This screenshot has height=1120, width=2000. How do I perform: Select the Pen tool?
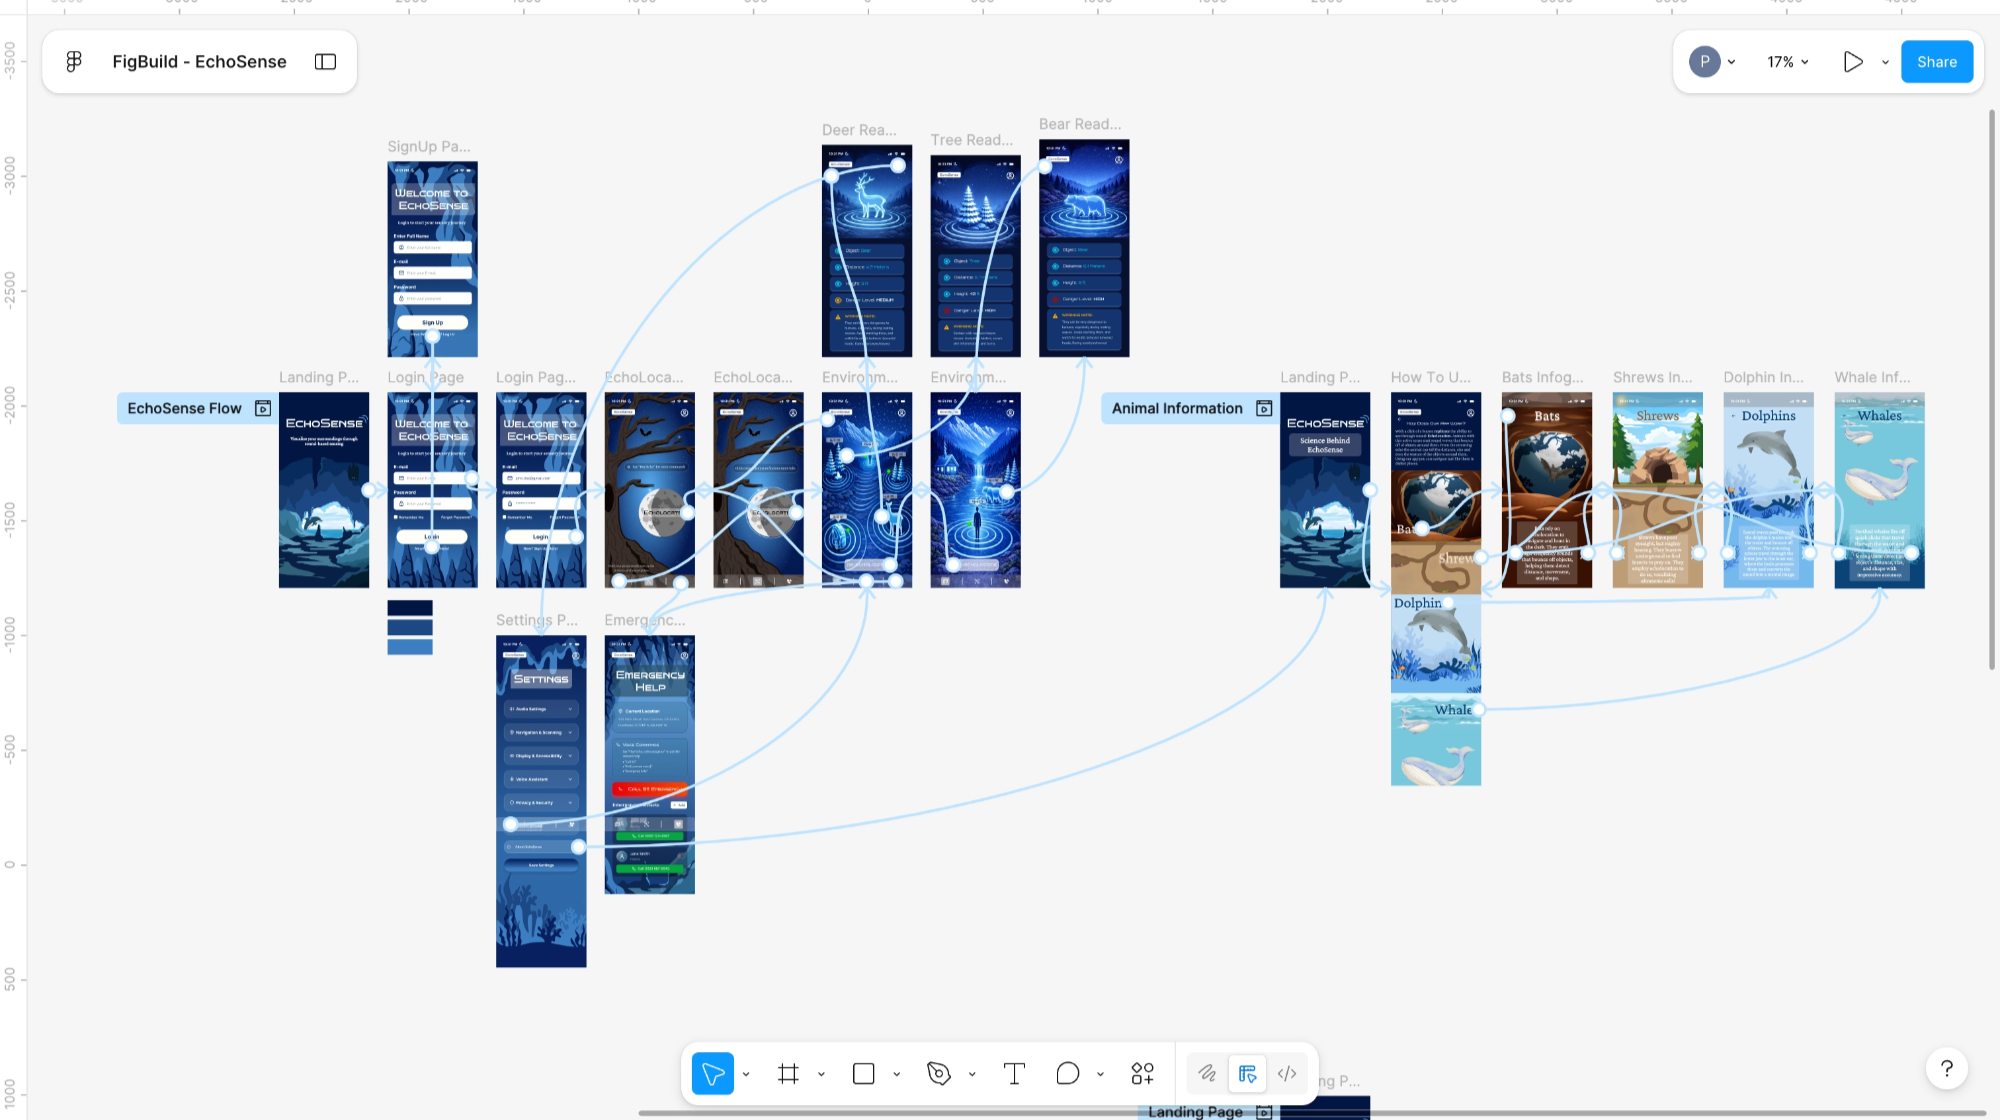pyautogui.click(x=938, y=1073)
